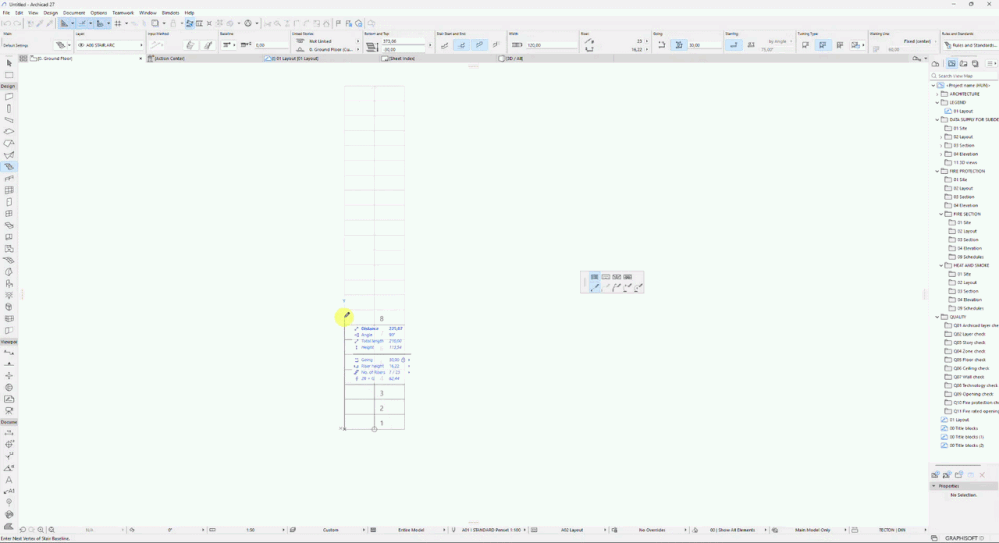The image size is (999, 543).
Task: Click the No Overrides status bar option
Action: (x=652, y=530)
